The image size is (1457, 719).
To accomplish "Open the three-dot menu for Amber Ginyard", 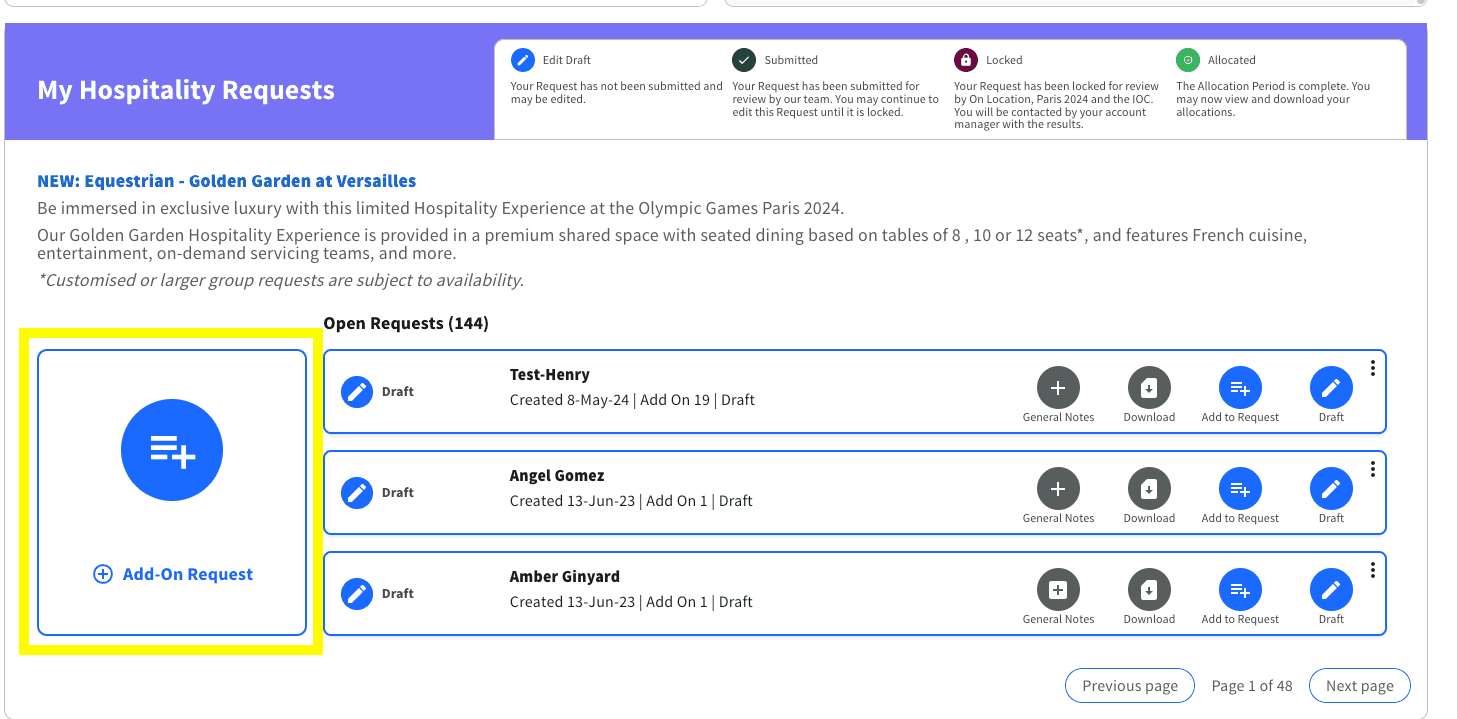I will click(x=1373, y=570).
